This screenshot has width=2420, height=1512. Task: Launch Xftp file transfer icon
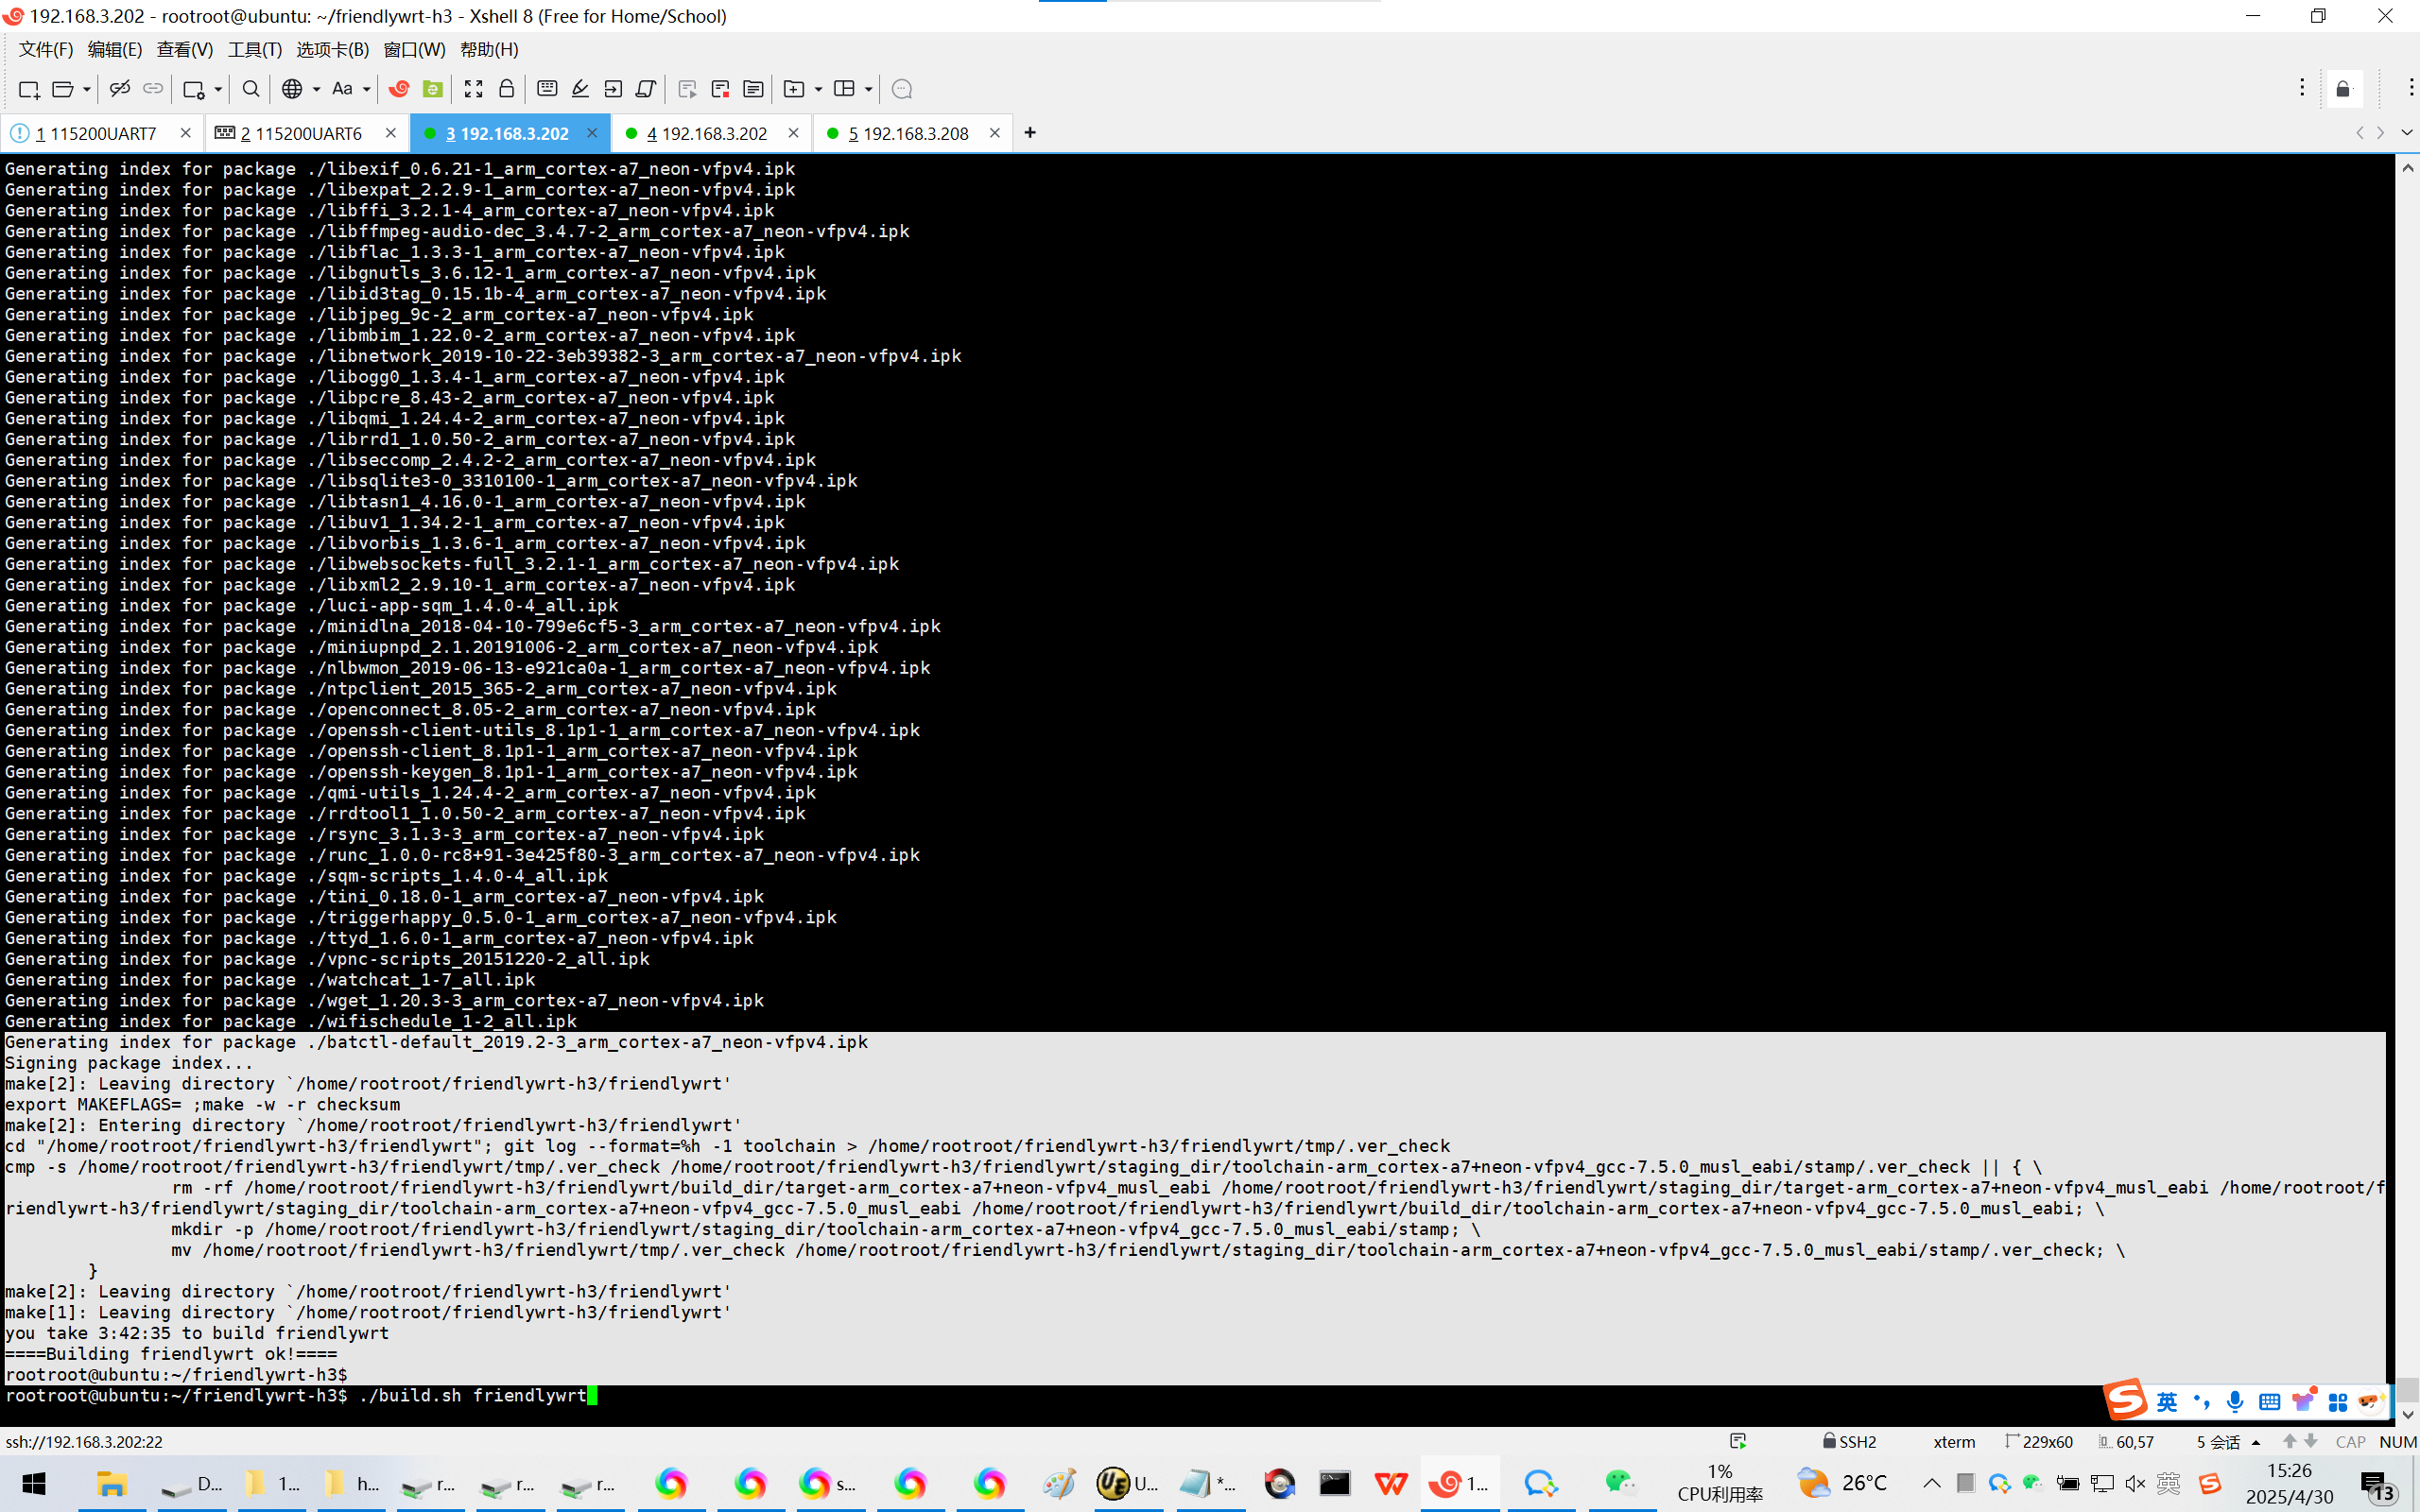pyautogui.click(x=432, y=89)
